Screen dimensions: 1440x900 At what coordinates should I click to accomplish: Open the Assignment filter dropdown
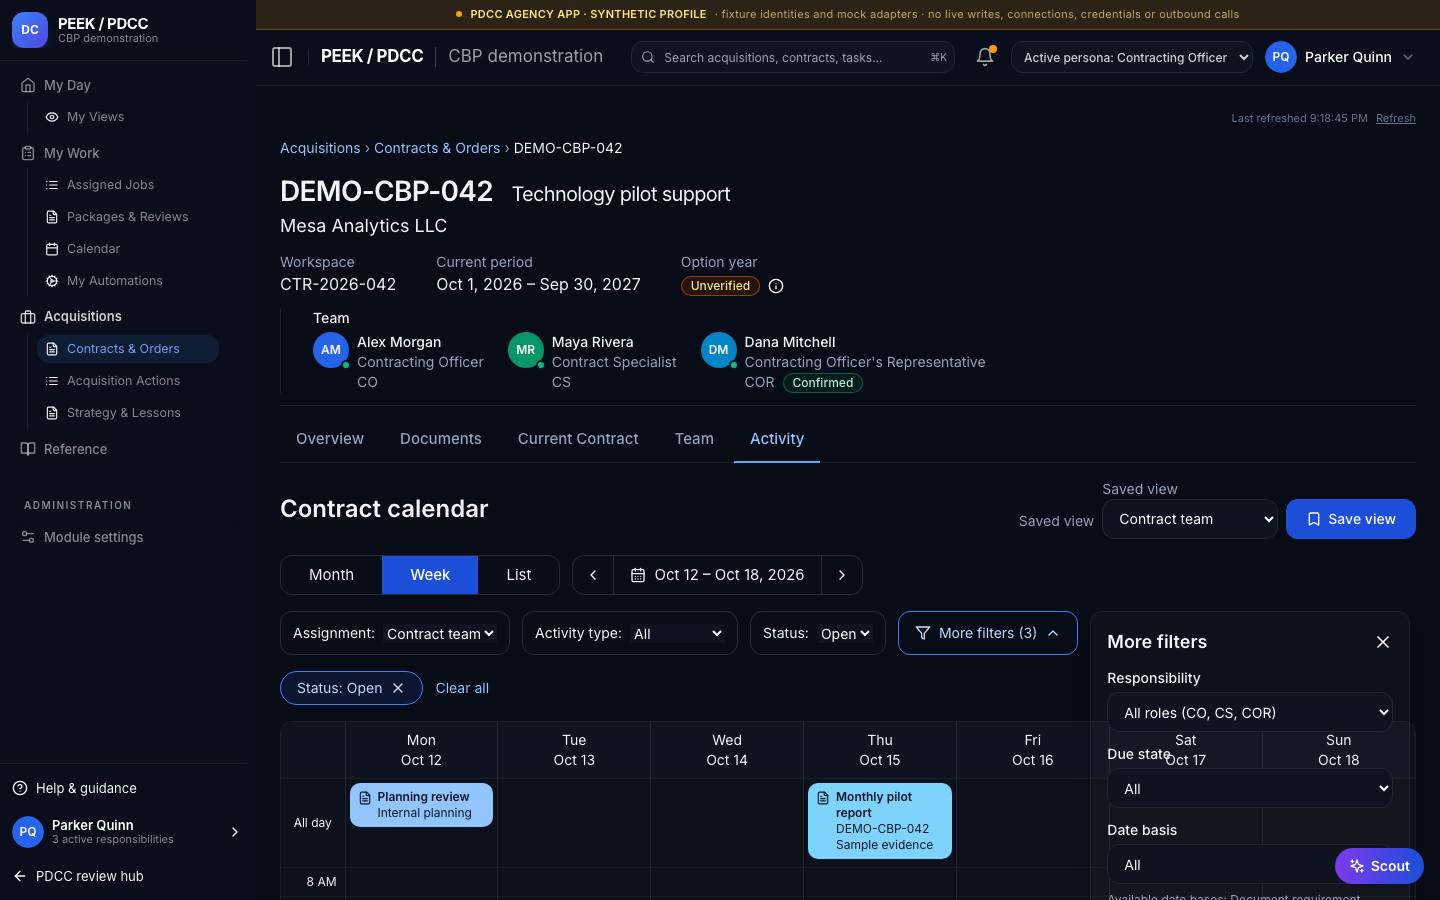441,634
